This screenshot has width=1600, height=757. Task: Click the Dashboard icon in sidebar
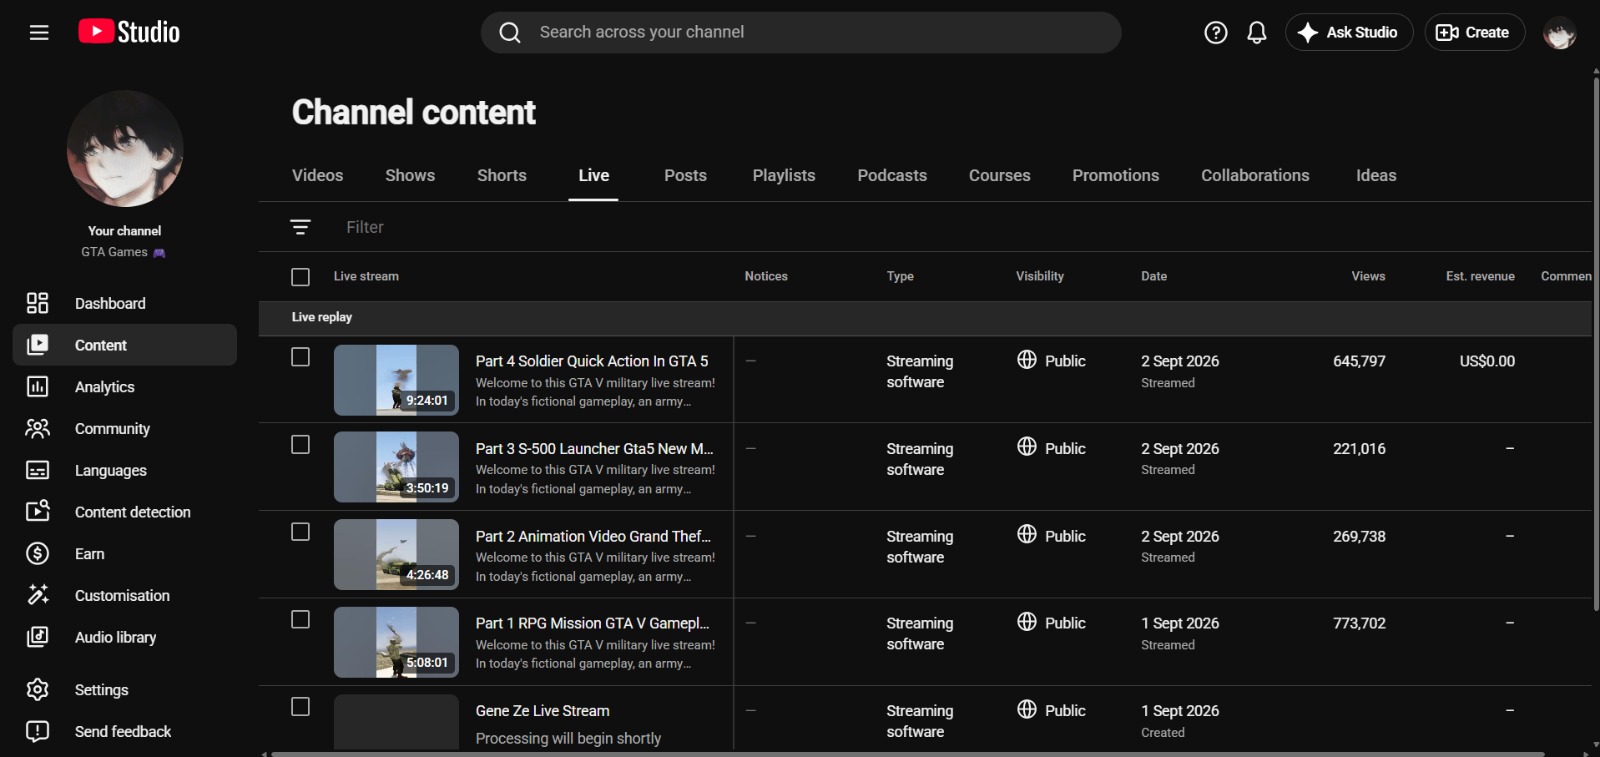(x=37, y=303)
